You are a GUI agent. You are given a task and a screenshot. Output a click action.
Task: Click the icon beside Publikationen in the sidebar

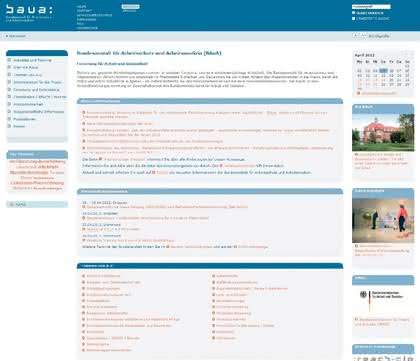(x=9, y=119)
